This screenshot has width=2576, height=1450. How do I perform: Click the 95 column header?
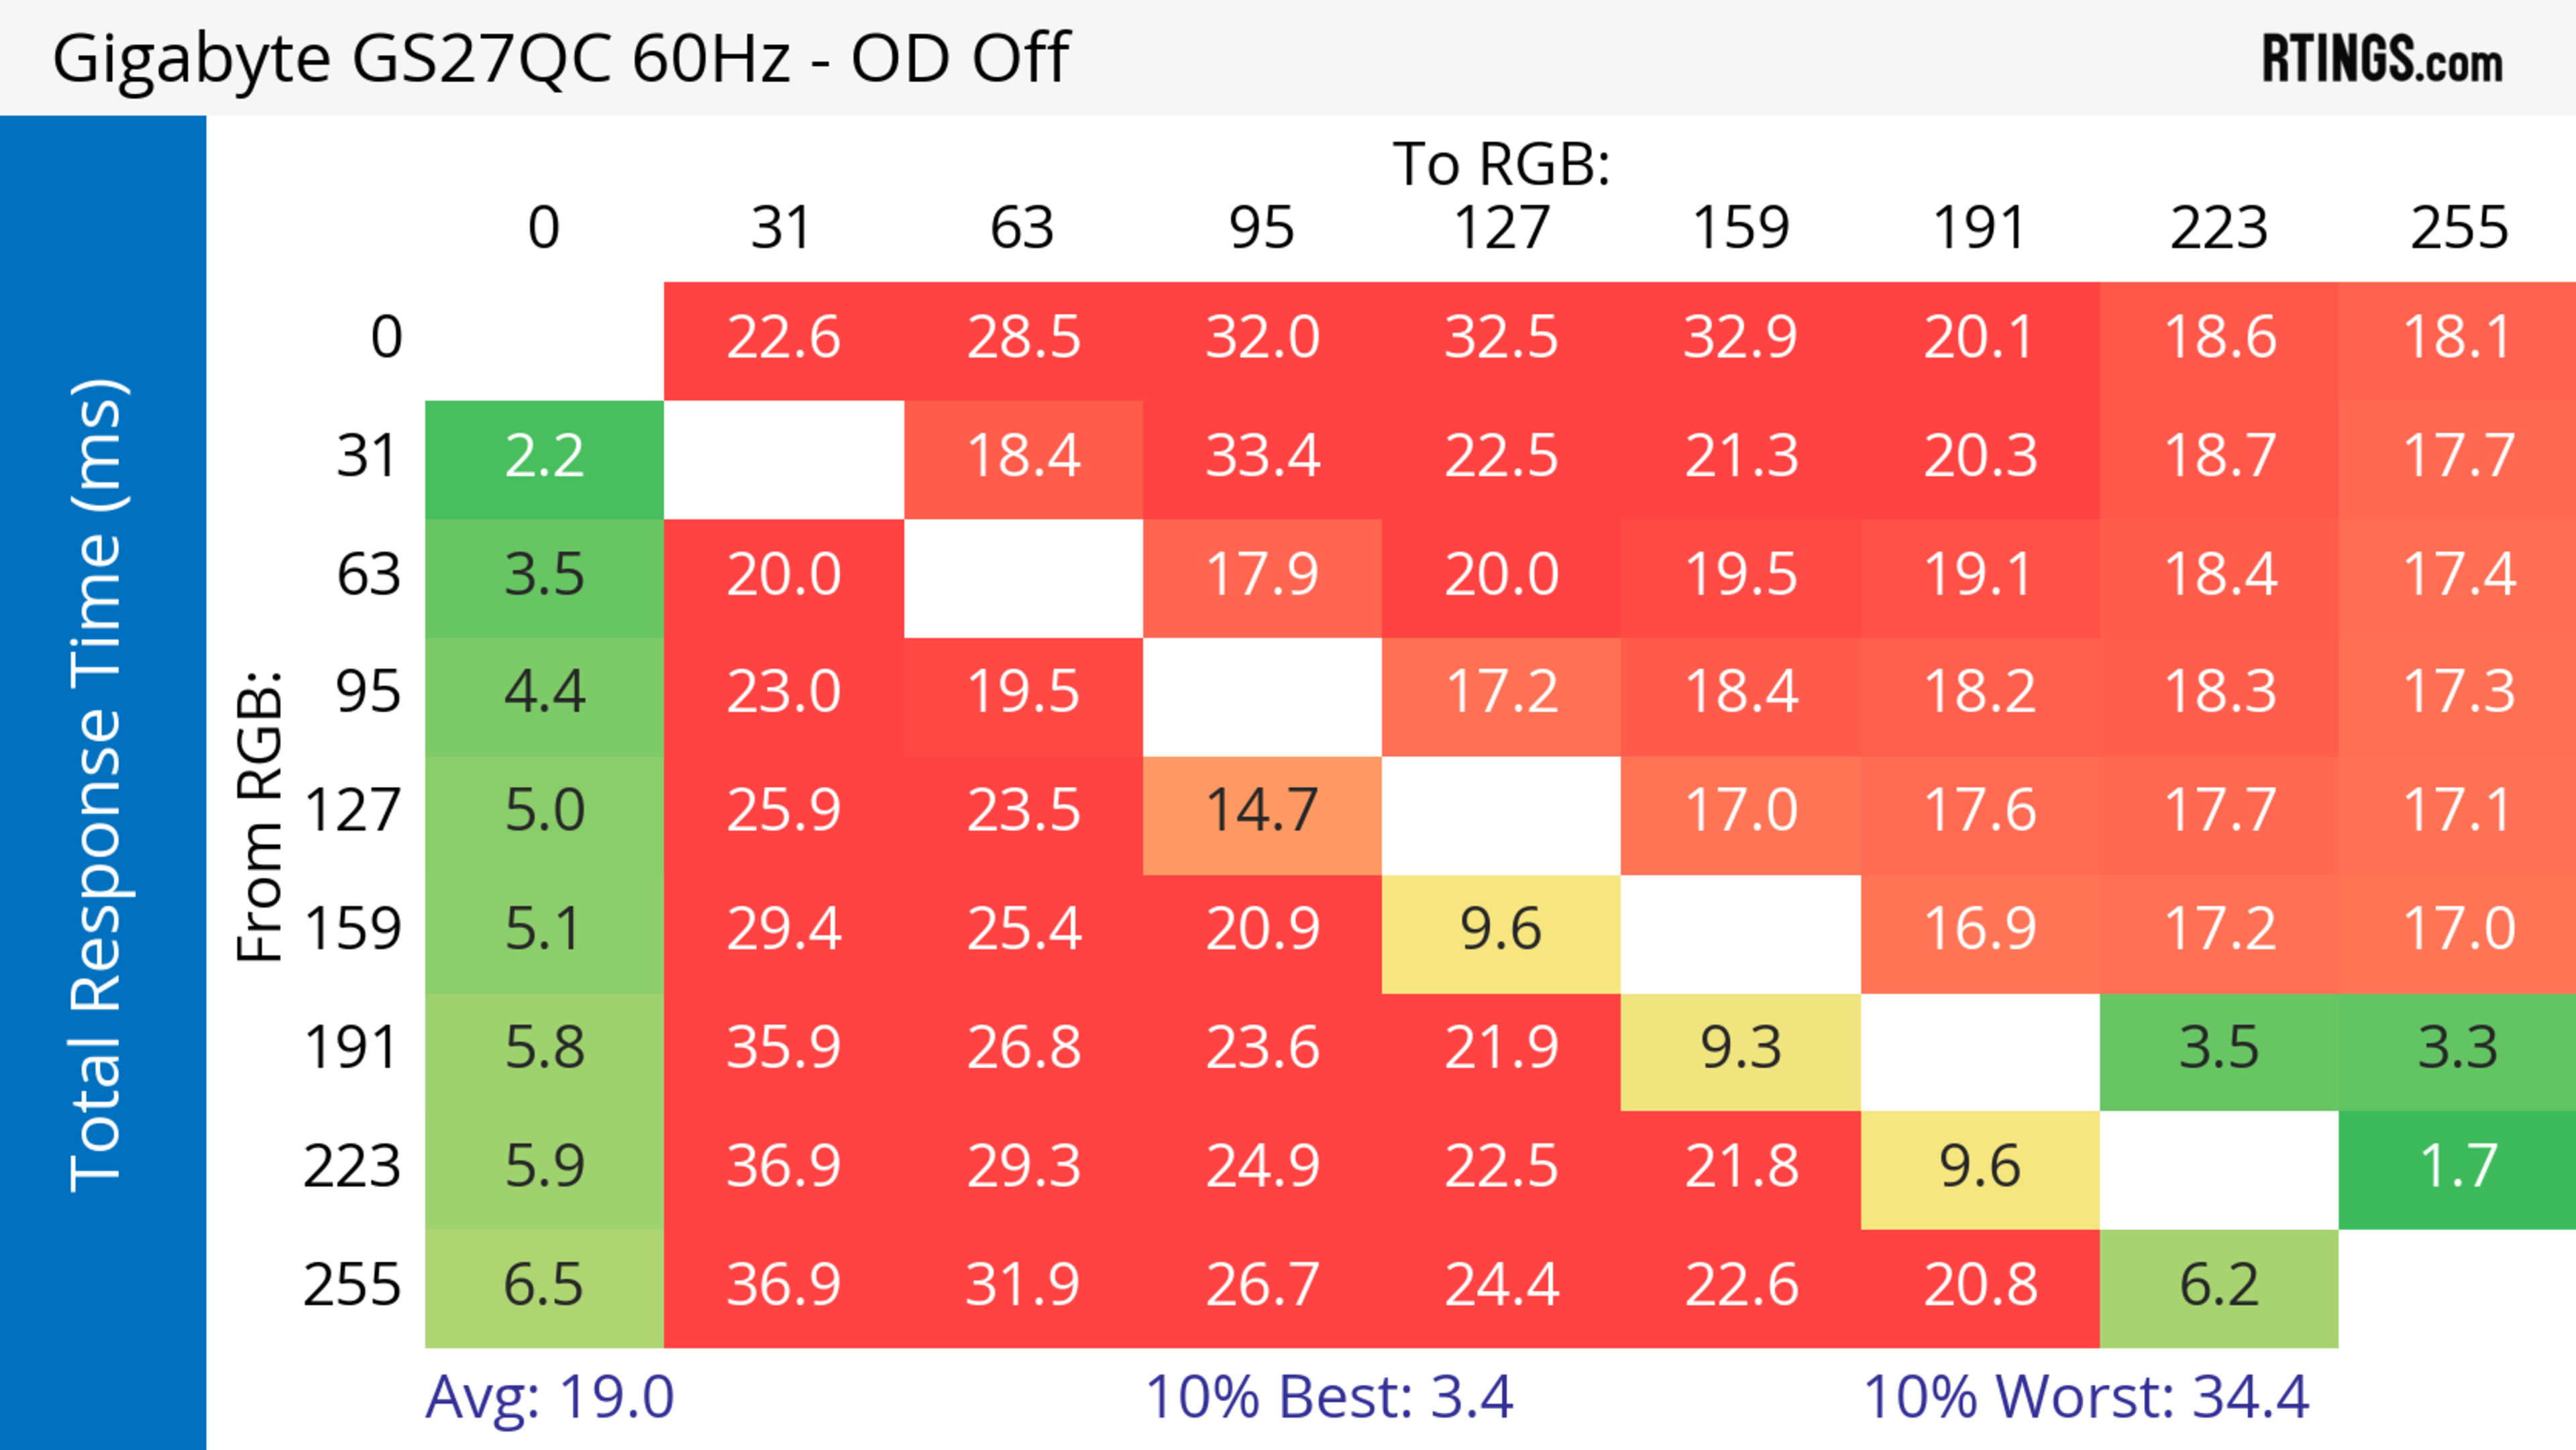(1262, 228)
